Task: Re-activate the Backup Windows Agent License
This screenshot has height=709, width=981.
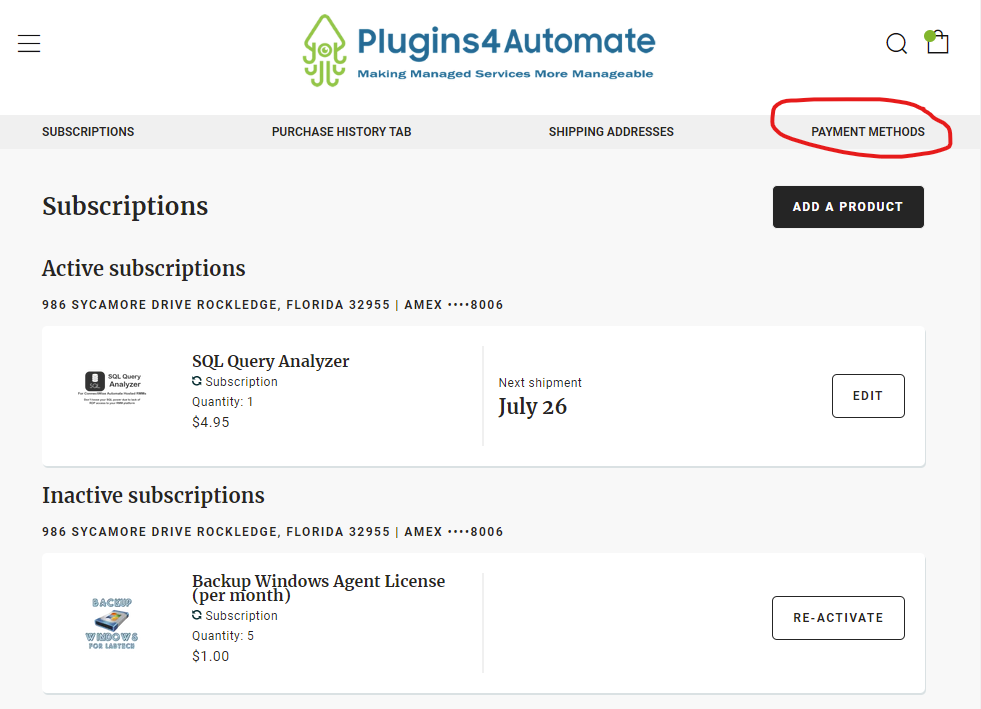Action: point(838,618)
